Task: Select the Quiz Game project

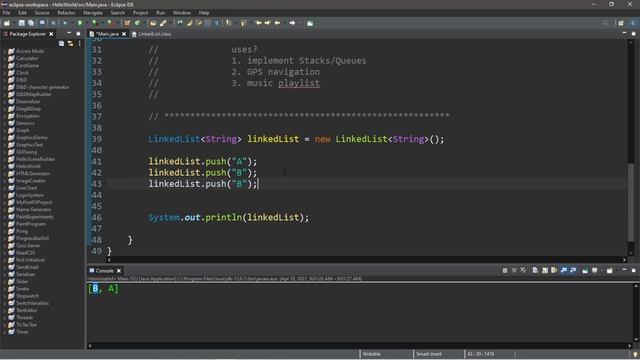Action: pos(28,245)
